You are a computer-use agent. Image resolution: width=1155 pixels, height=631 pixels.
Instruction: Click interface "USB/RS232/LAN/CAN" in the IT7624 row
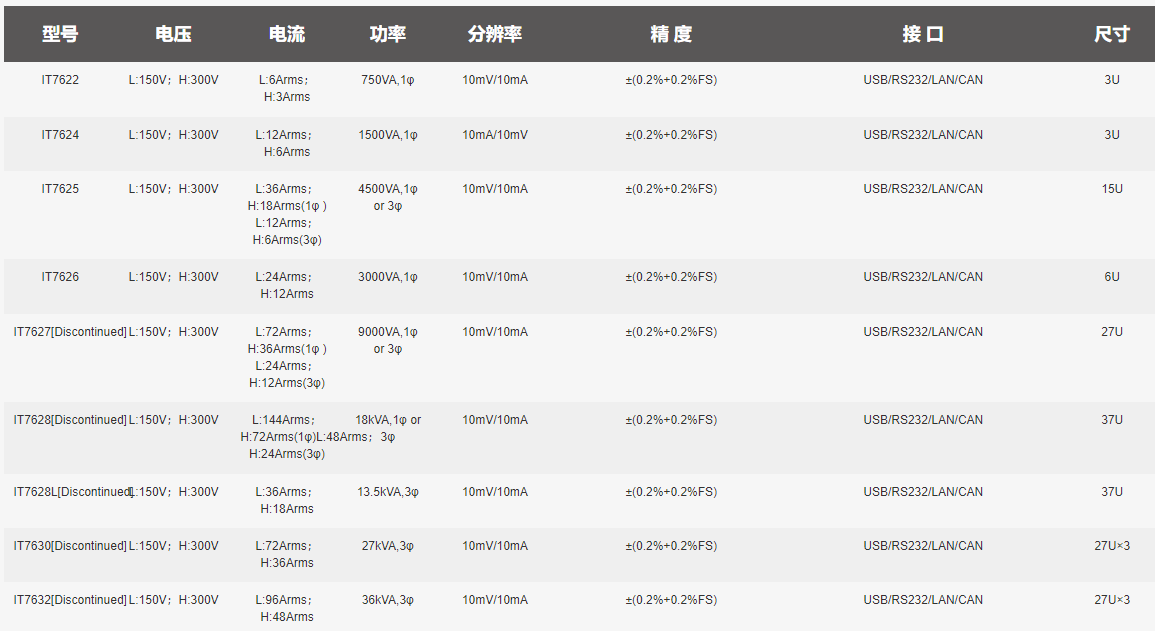click(x=923, y=135)
